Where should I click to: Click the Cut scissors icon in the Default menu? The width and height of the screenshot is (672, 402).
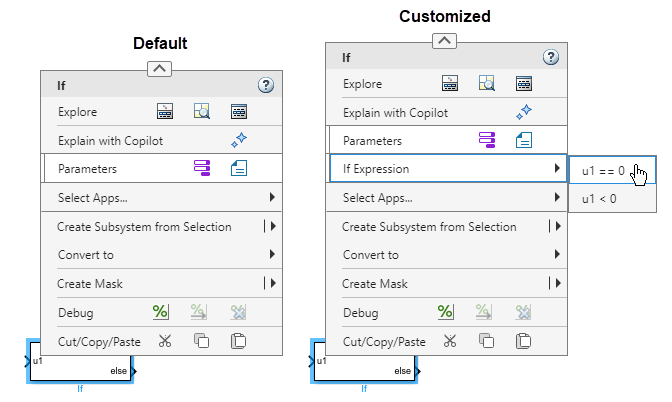pyautogui.click(x=166, y=341)
